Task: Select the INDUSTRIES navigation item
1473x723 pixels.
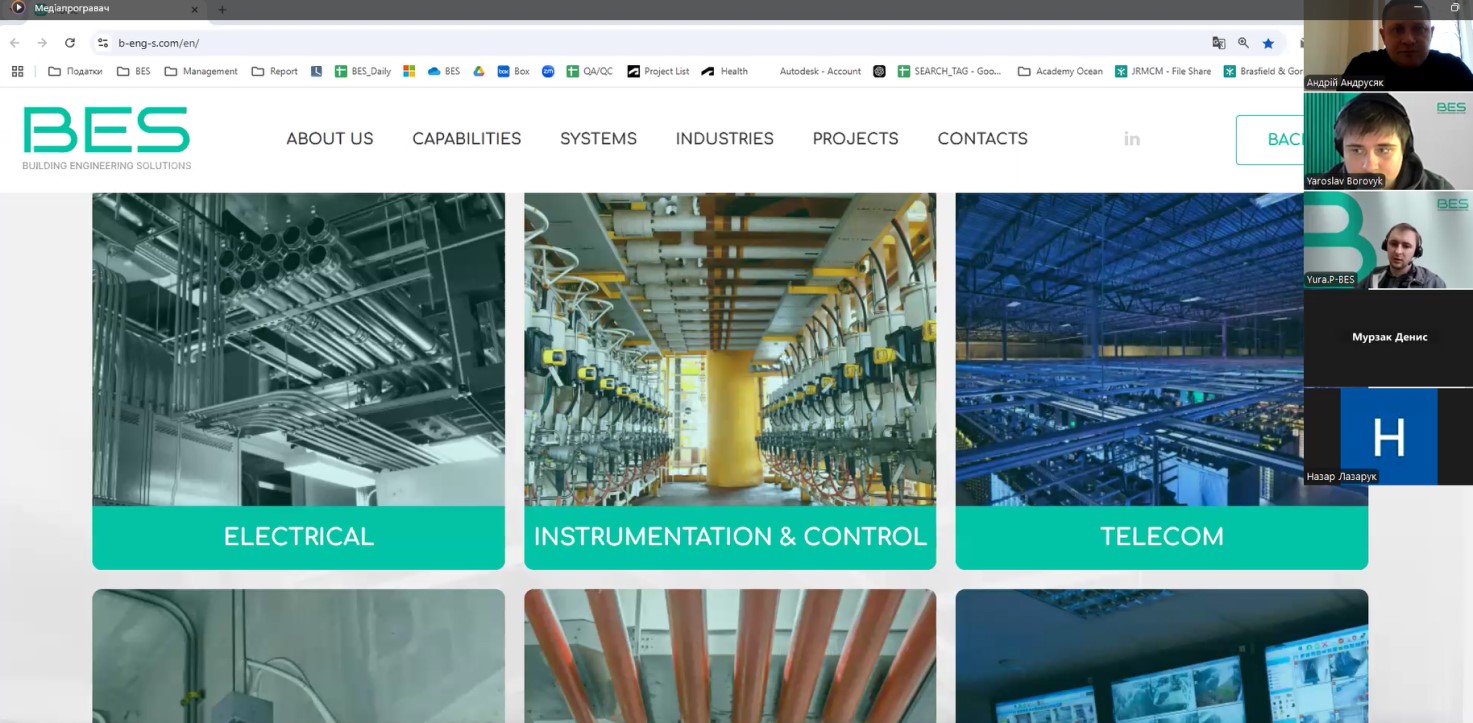Action: (x=724, y=139)
